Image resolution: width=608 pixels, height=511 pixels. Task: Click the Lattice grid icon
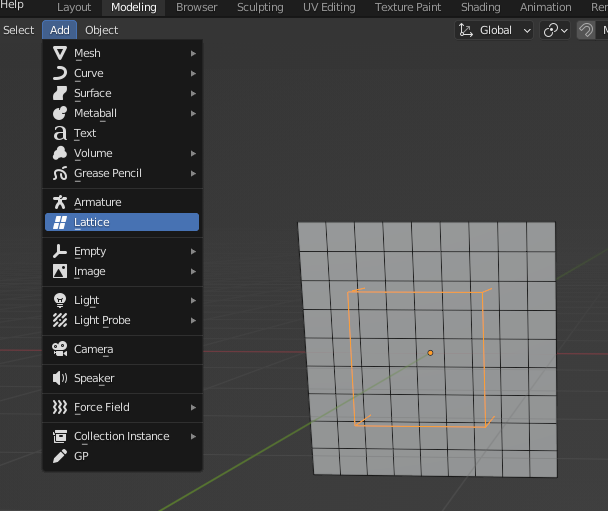60,222
